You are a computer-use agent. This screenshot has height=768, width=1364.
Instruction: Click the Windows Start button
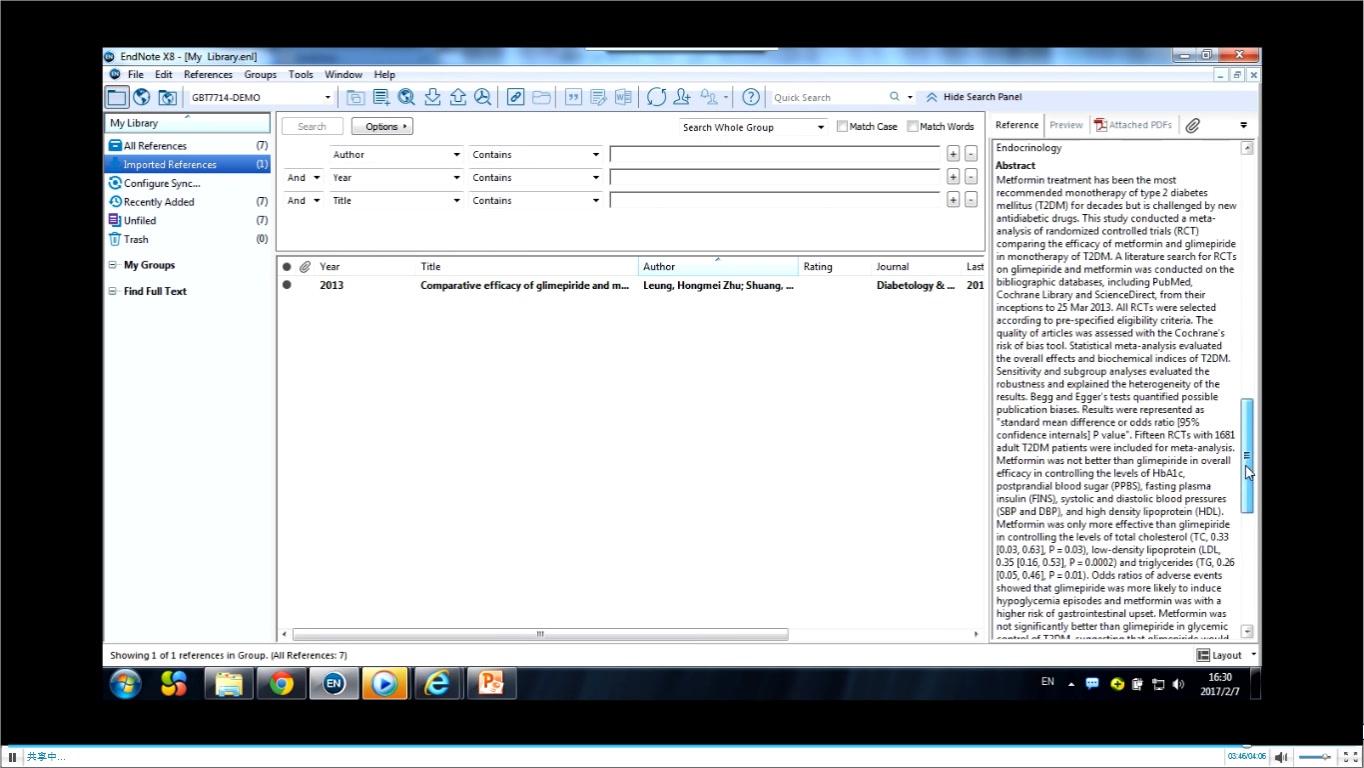coord(125,683)
